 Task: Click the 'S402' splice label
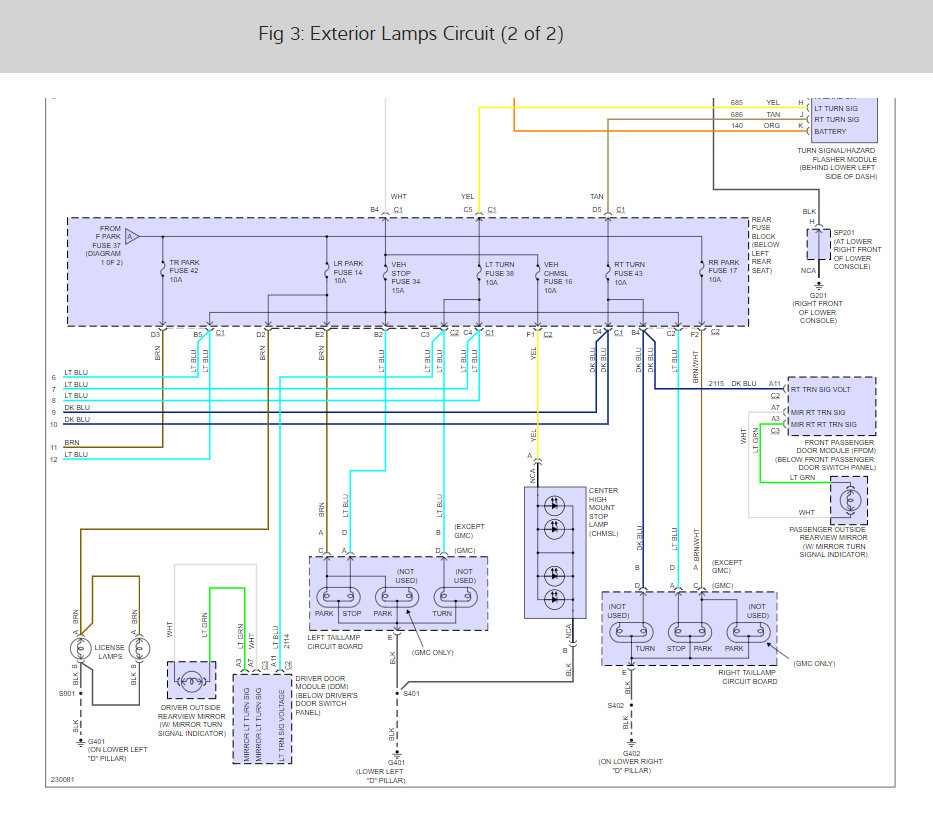coord(616,706)
